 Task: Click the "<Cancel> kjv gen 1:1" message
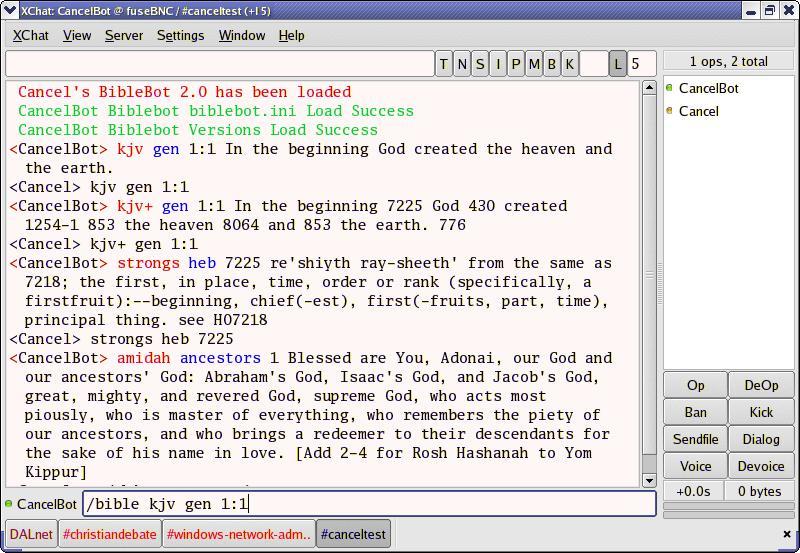(99, 187)
